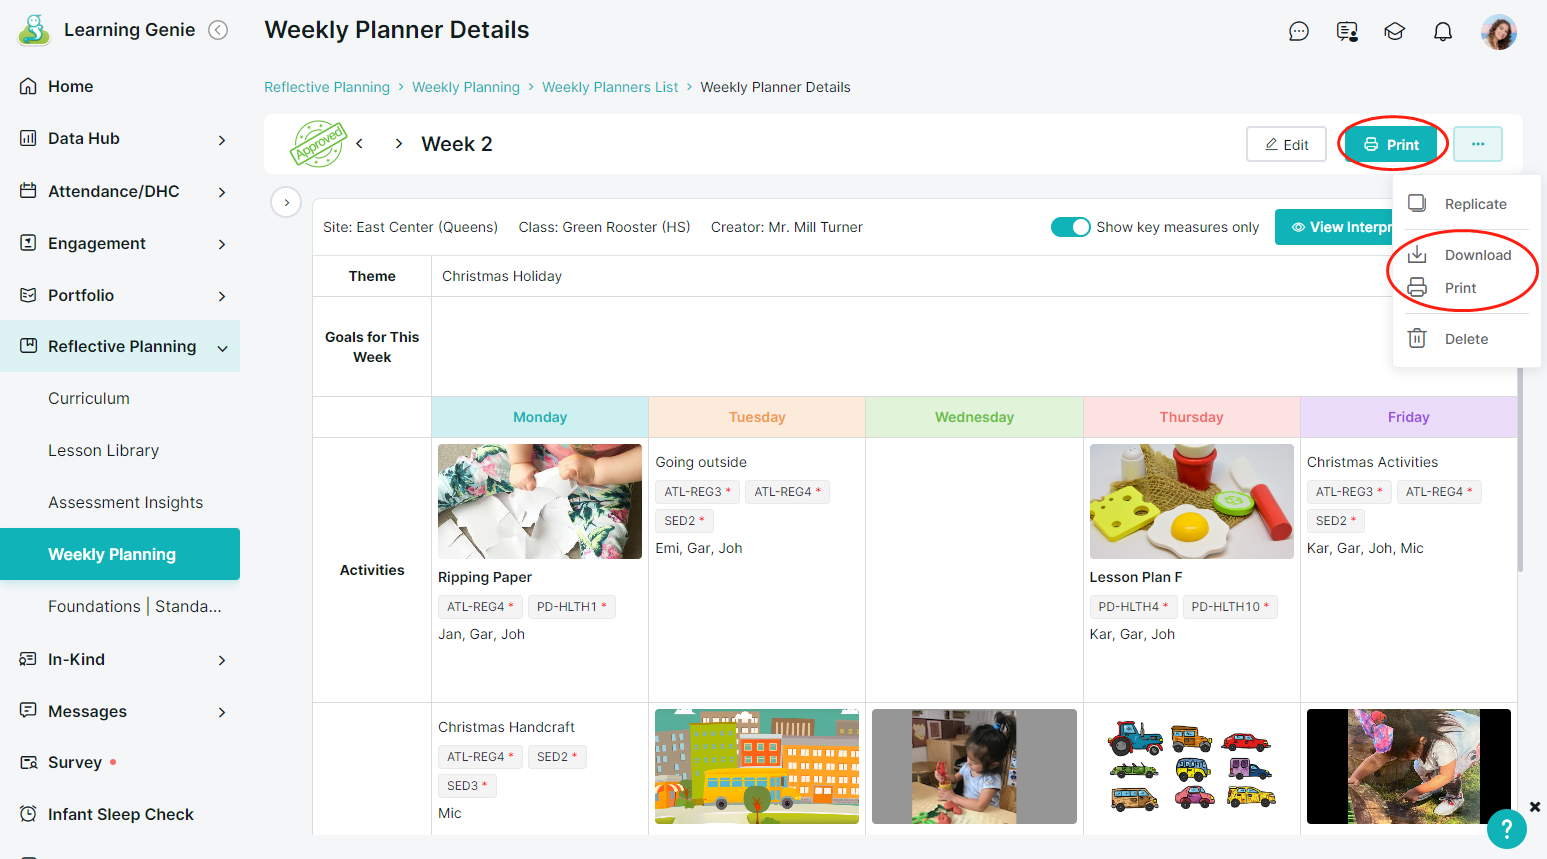Screen dimensions: 1547x859
Task: Go to previous week arrow
Action: (x=360, y=144)
